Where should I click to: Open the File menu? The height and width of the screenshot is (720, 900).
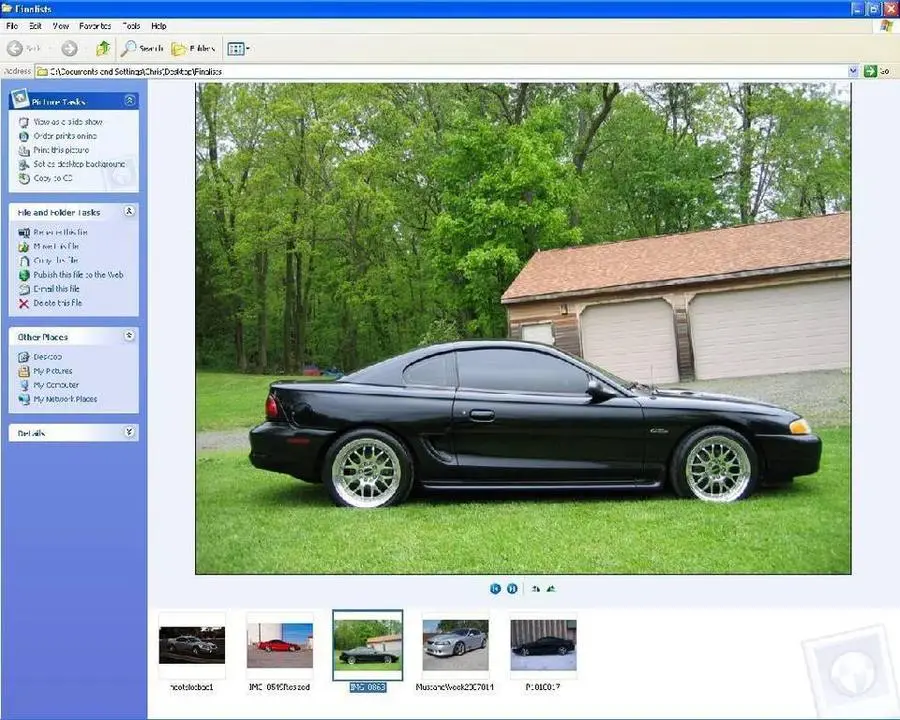pyautogui.click(x=12, y=26)
